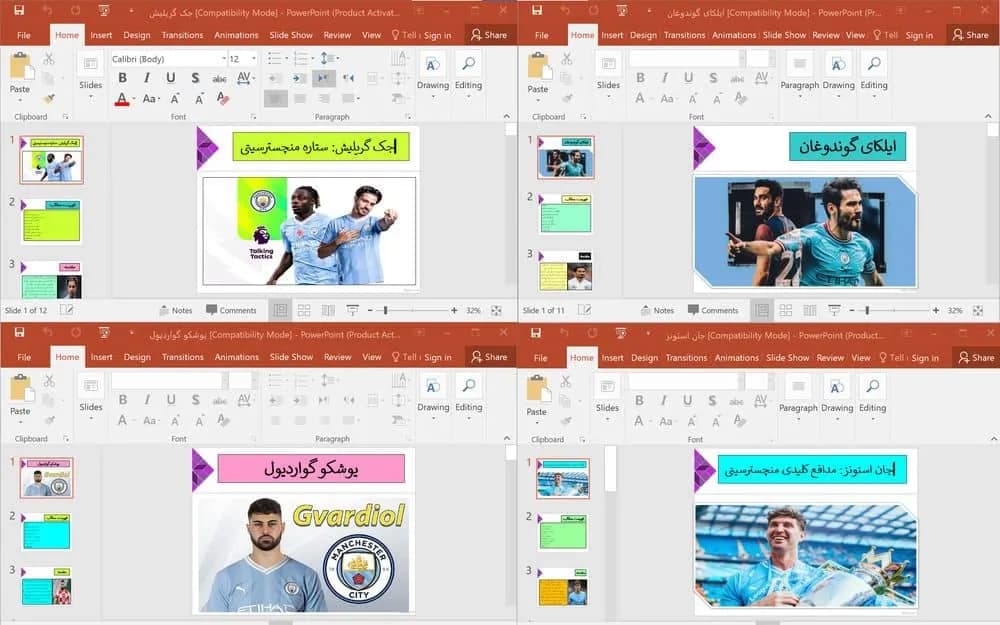This screenshot has width=1000, height=625.
Task: Toggle Italic in the Stones window ribbon
Action: point(663,401)
